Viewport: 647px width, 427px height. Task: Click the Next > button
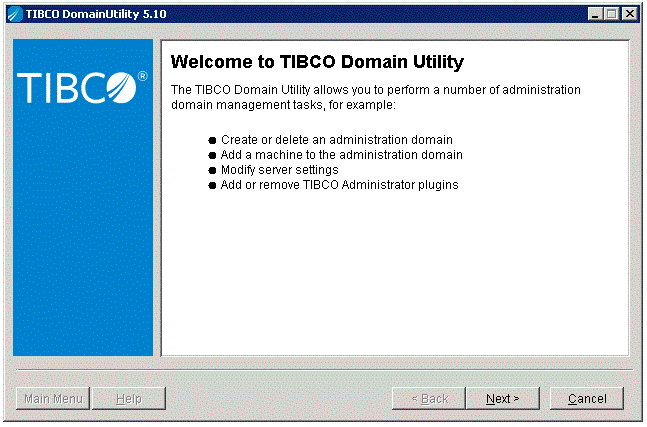click(503, 399)
